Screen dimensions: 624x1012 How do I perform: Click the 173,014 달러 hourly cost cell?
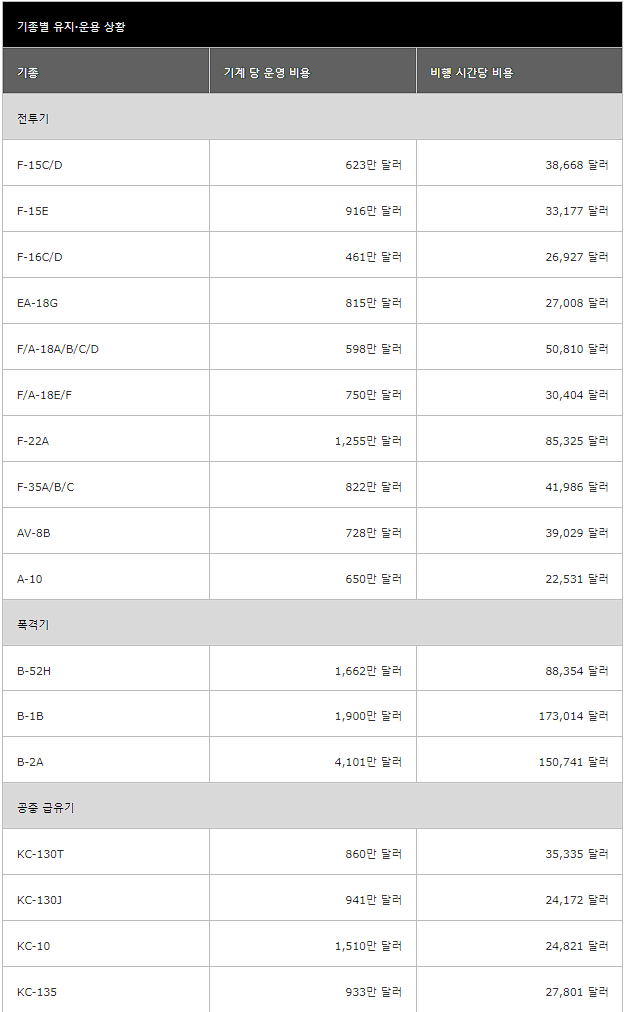(573, 715)
